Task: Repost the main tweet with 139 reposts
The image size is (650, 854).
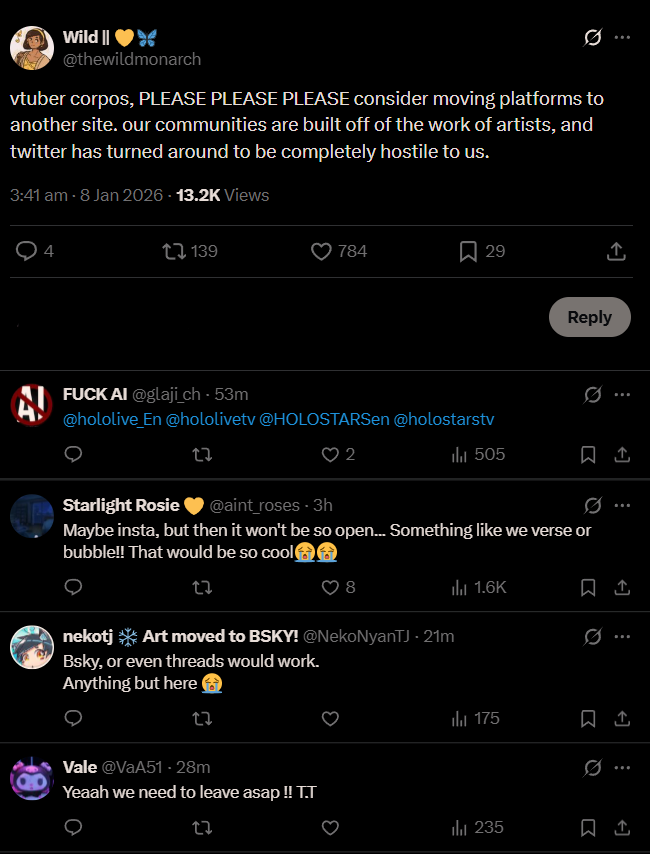Action: tap(174, 251)
